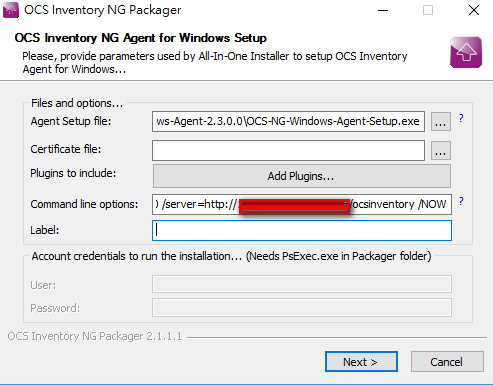Open help for Agent Setup file
The image size is (493, 385).
pos(461,118)
